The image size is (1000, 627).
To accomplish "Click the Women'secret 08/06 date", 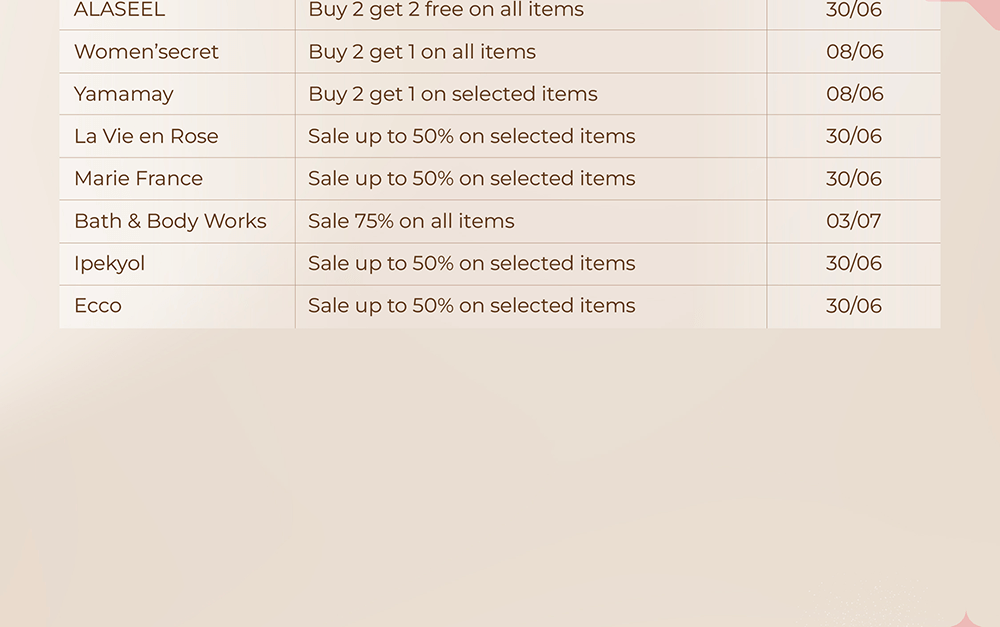I will [x=855, y=52].
